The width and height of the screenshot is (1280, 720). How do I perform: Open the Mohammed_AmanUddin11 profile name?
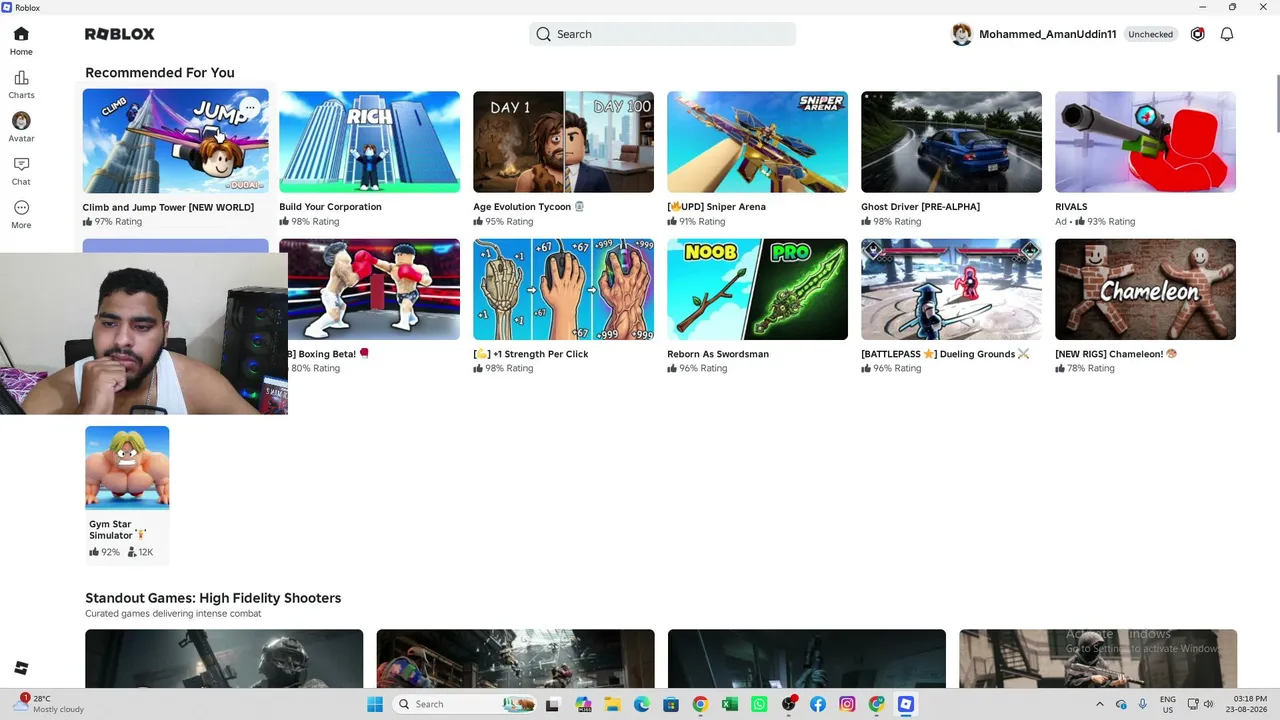[1047, 34]
